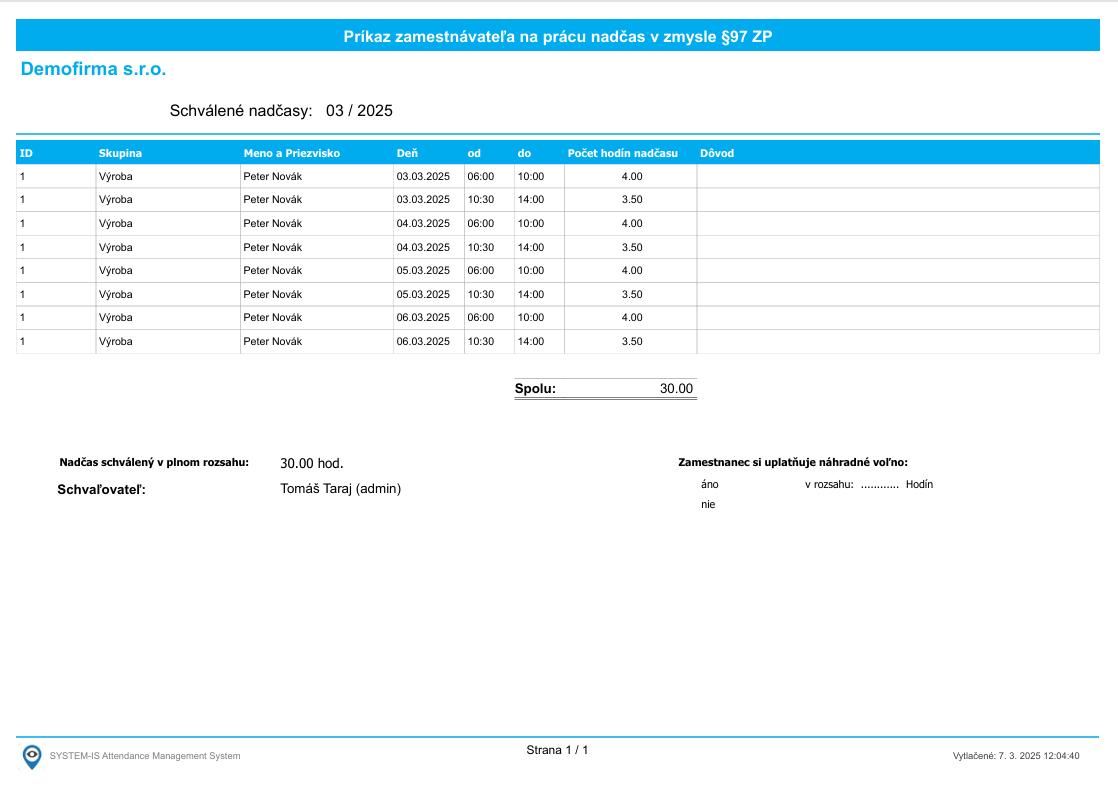
Task: Click the 'Meno a Priezvisko' column header
Action: tap(291, 153)
